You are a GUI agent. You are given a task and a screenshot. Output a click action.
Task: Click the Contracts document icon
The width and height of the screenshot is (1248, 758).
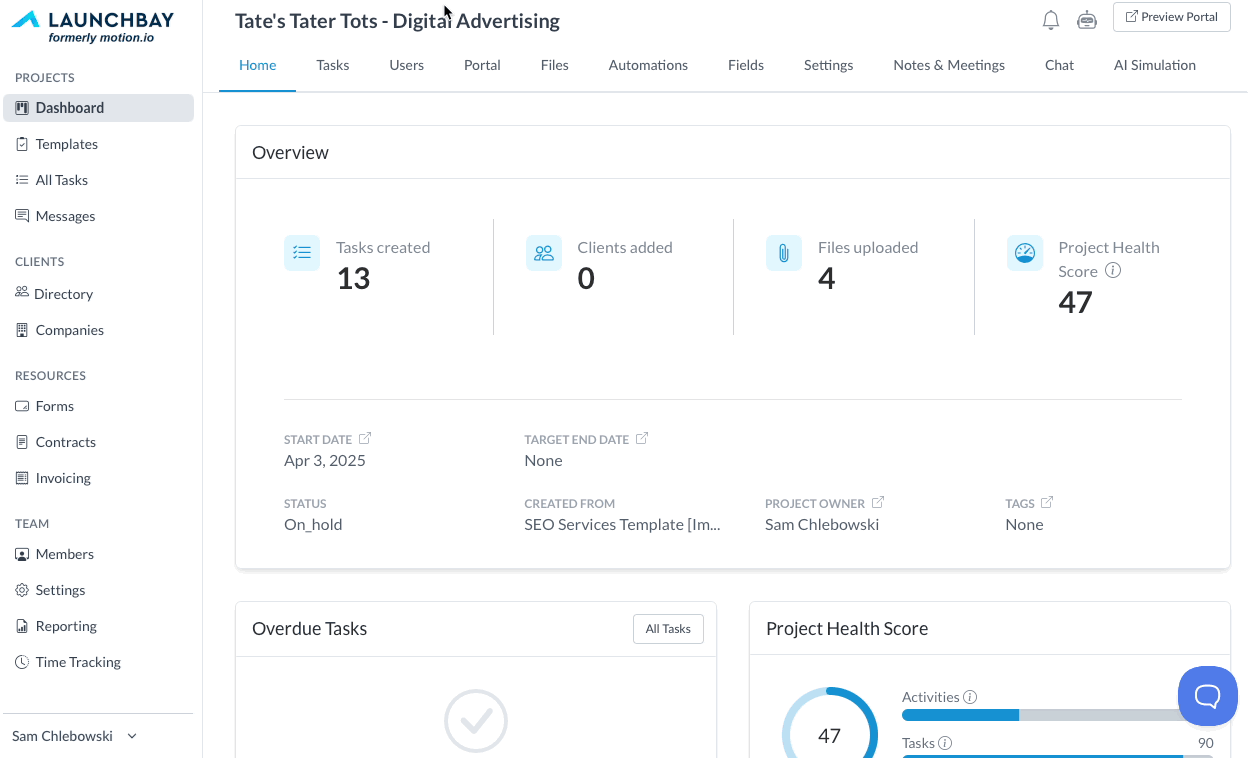click(x=22, y=442)
